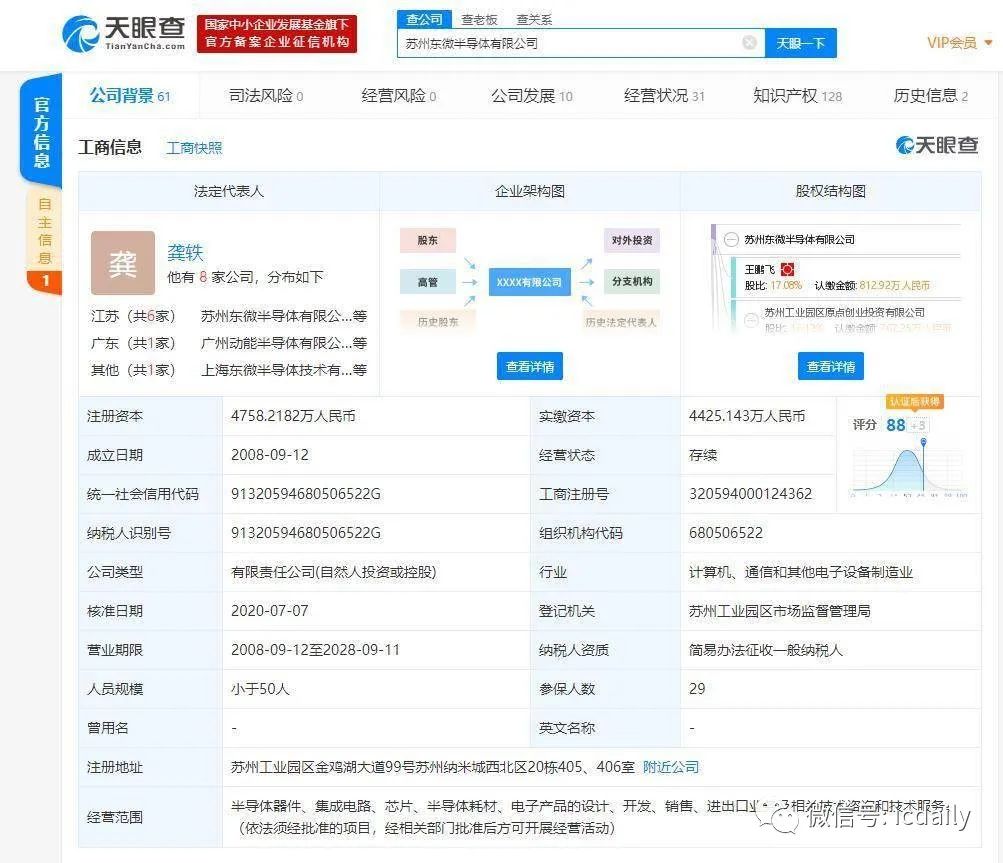Open the 工商快照 link
Viewport: 1003px width, 863px height.
[194, 148]
